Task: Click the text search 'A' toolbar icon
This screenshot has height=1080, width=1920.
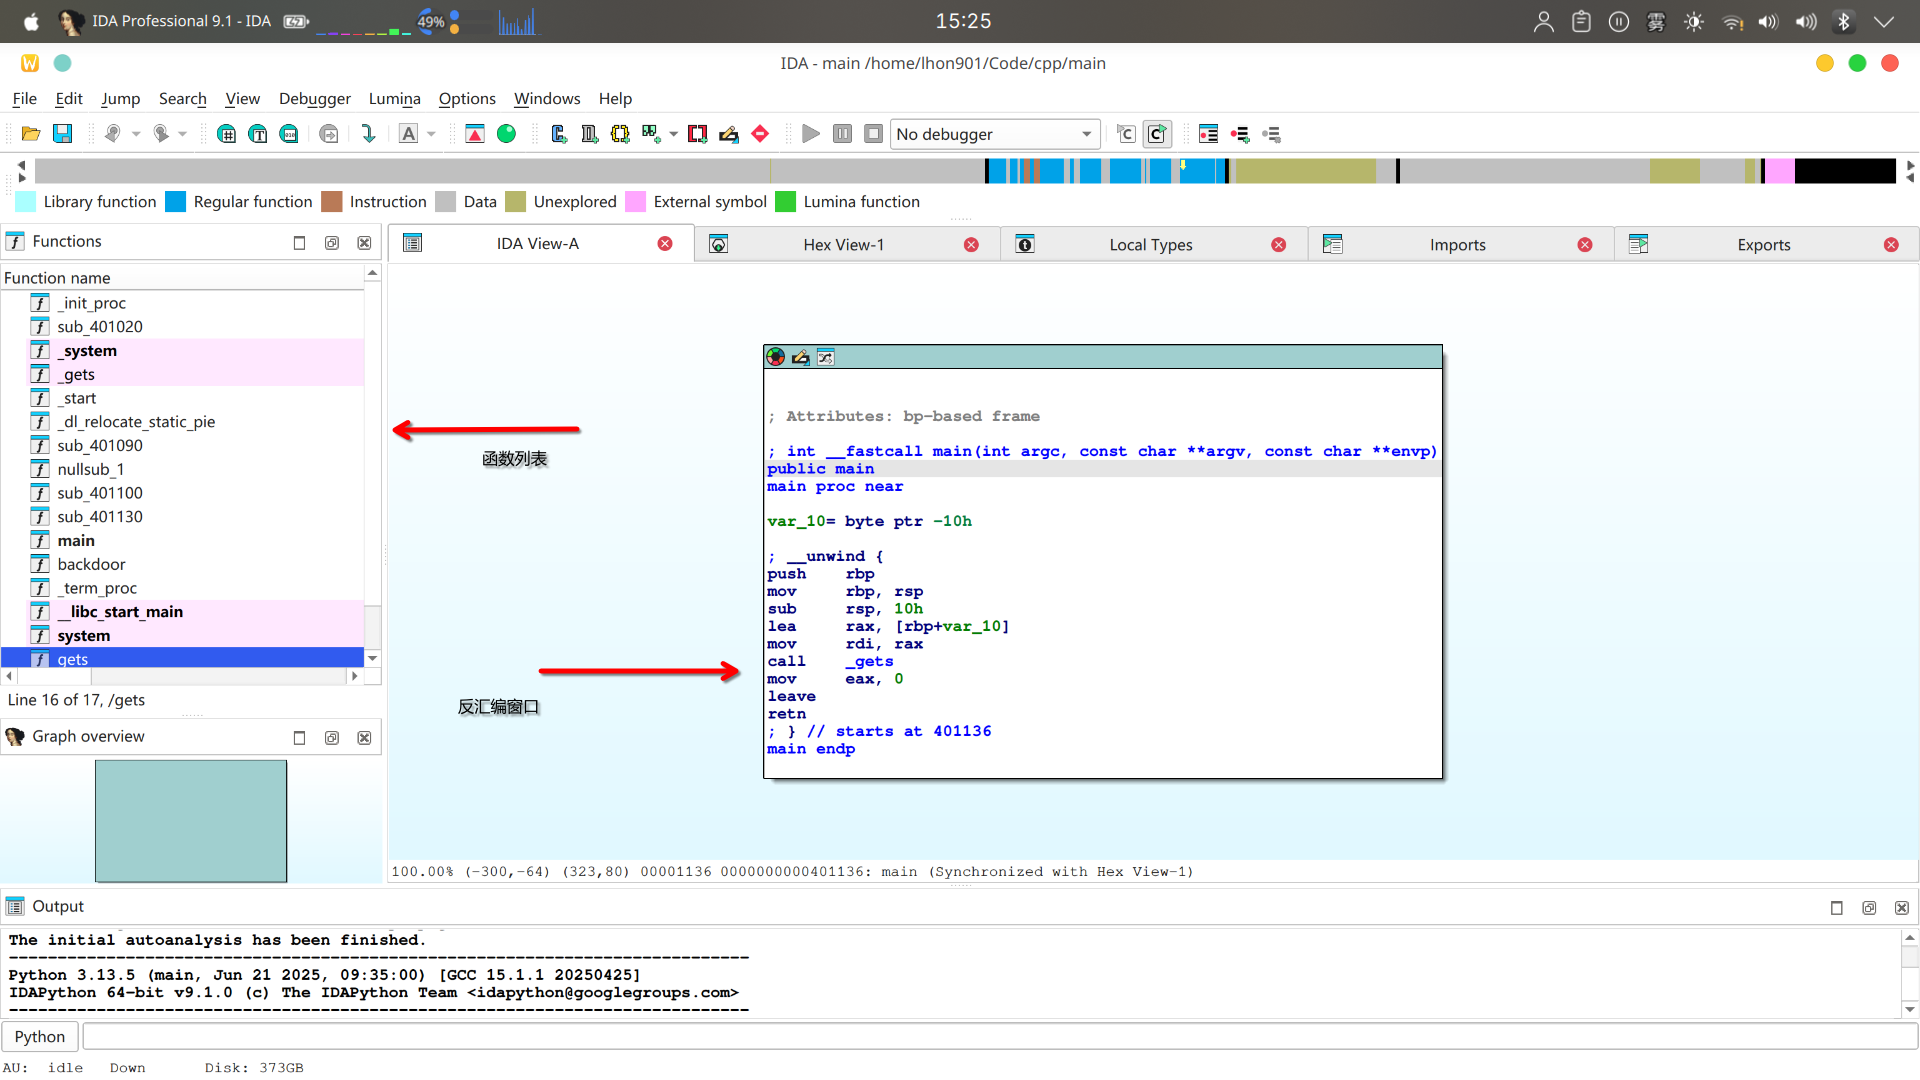Action: pyautogui.click(x=408, y=134)
